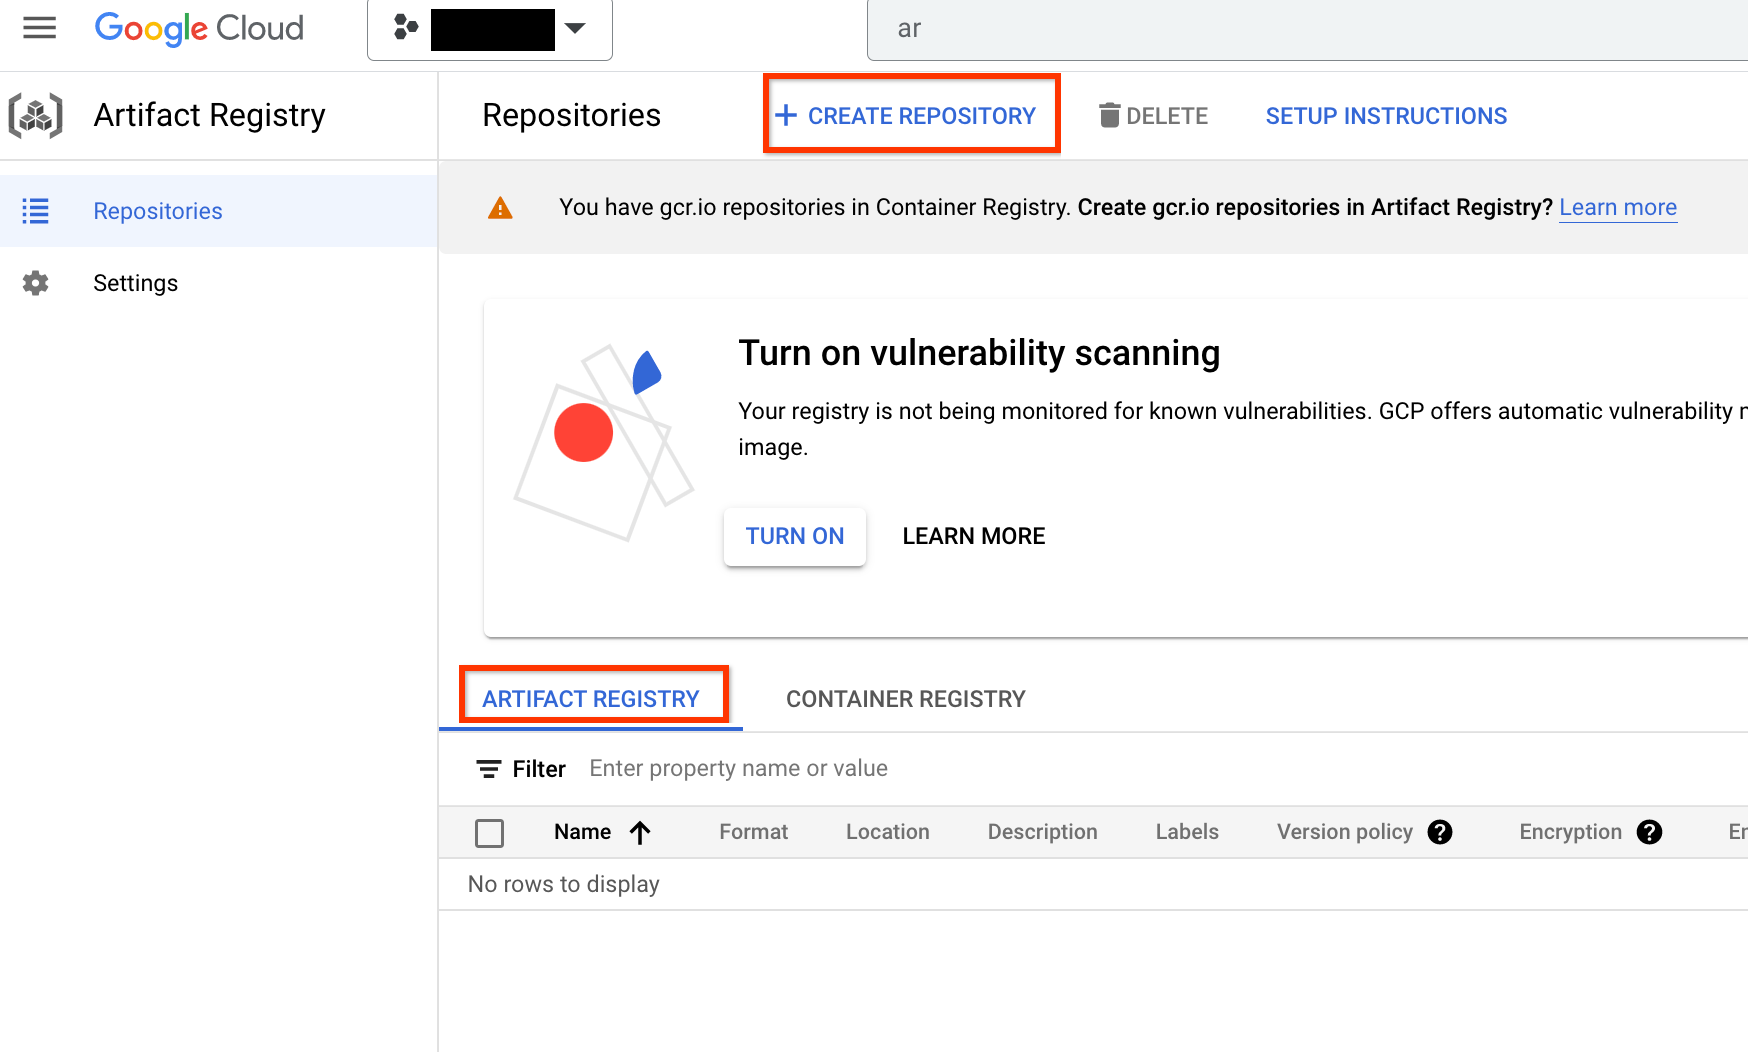Screen dimensions: 1748x1052
Task: Click the Artifact Registry product icon
Action: pos(35,115)
